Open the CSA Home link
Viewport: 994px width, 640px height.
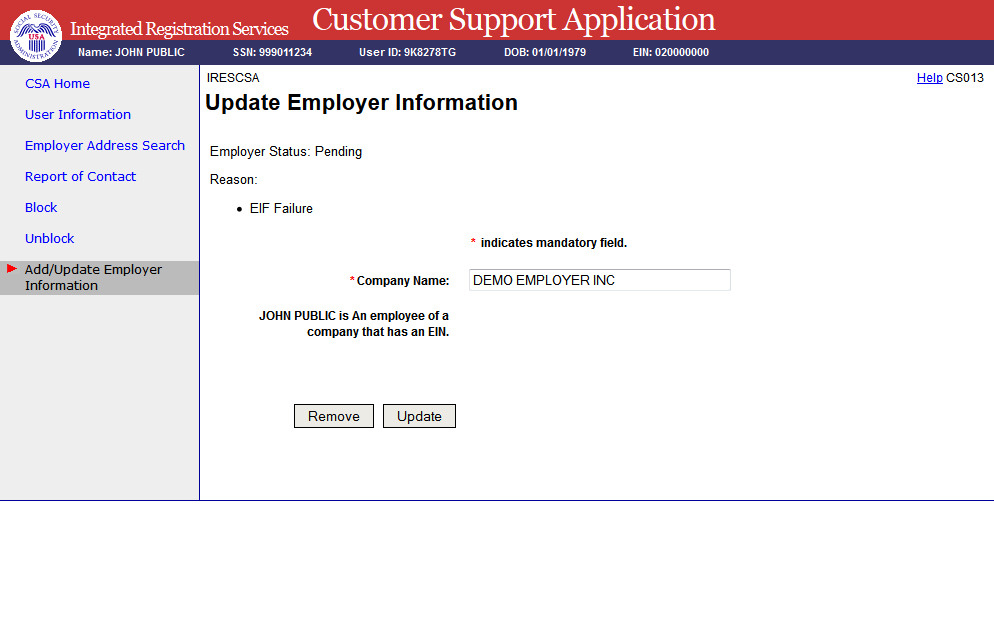57,84
